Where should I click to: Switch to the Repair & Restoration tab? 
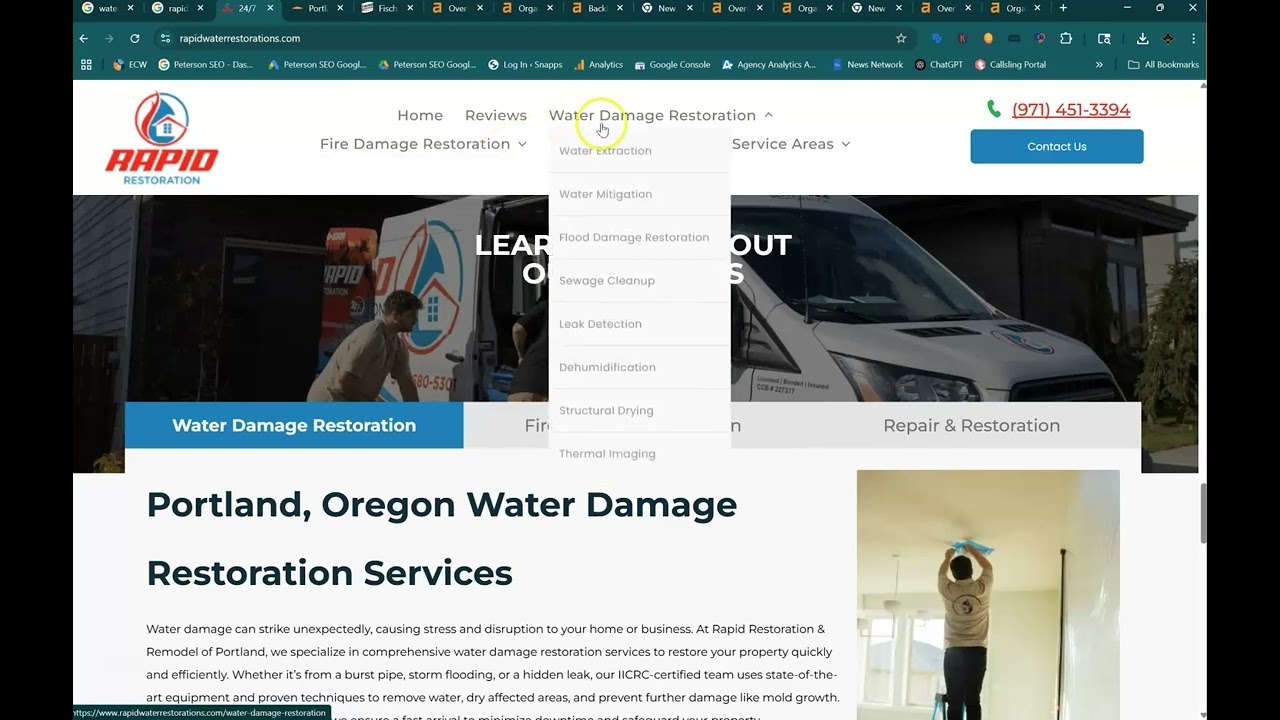971,425
